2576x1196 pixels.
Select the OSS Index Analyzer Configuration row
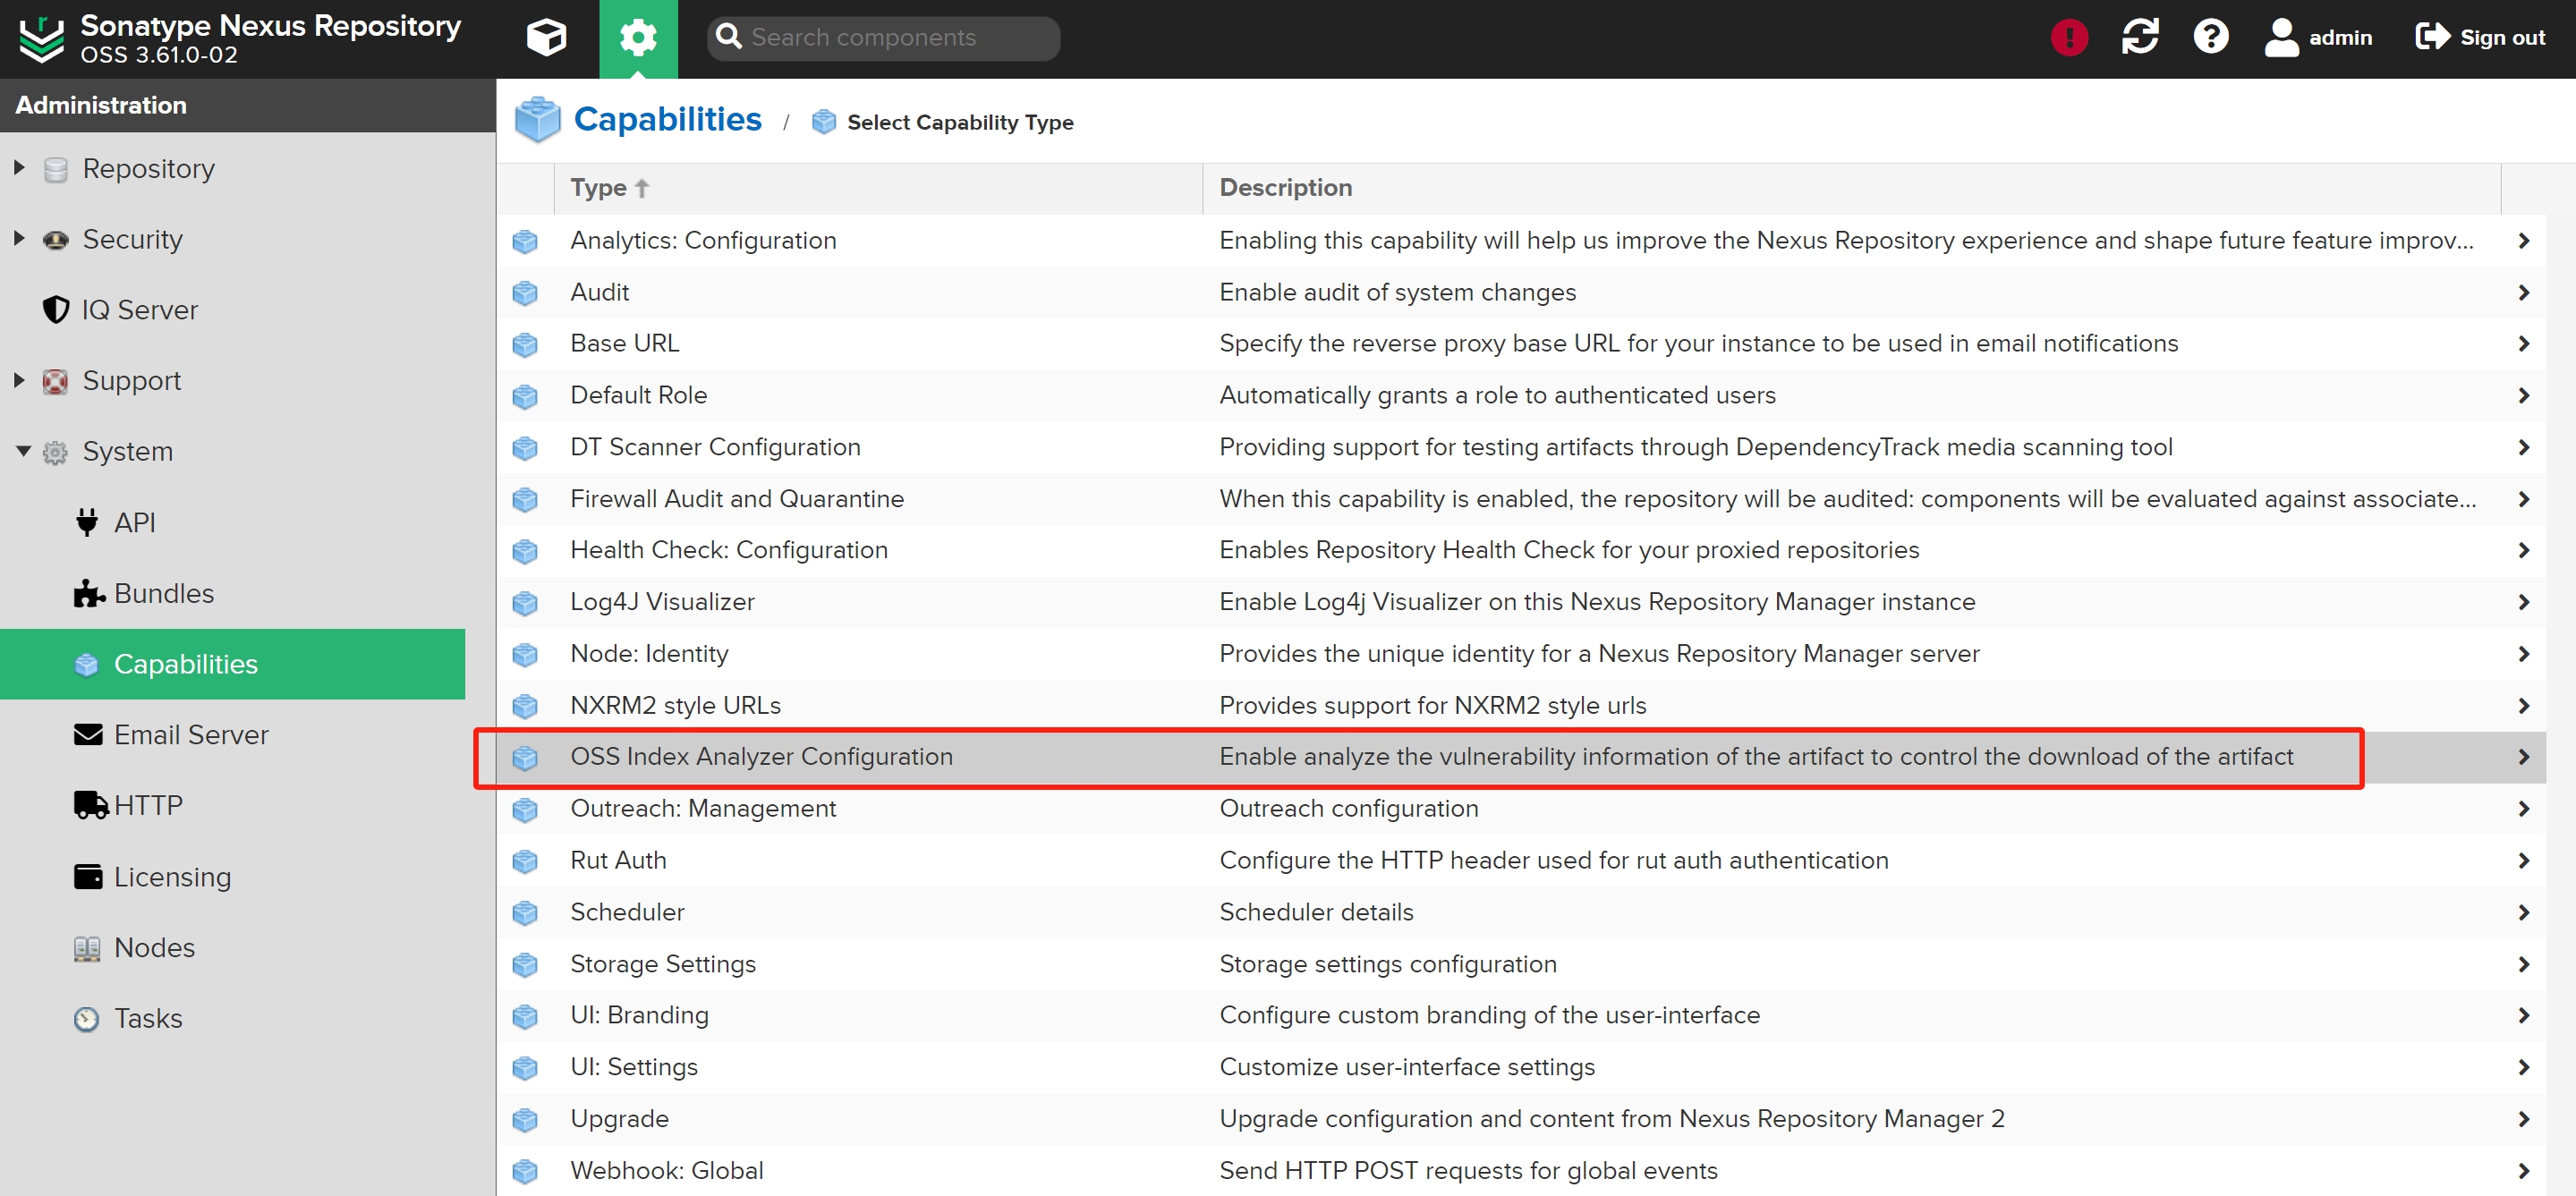pos(761,757)
